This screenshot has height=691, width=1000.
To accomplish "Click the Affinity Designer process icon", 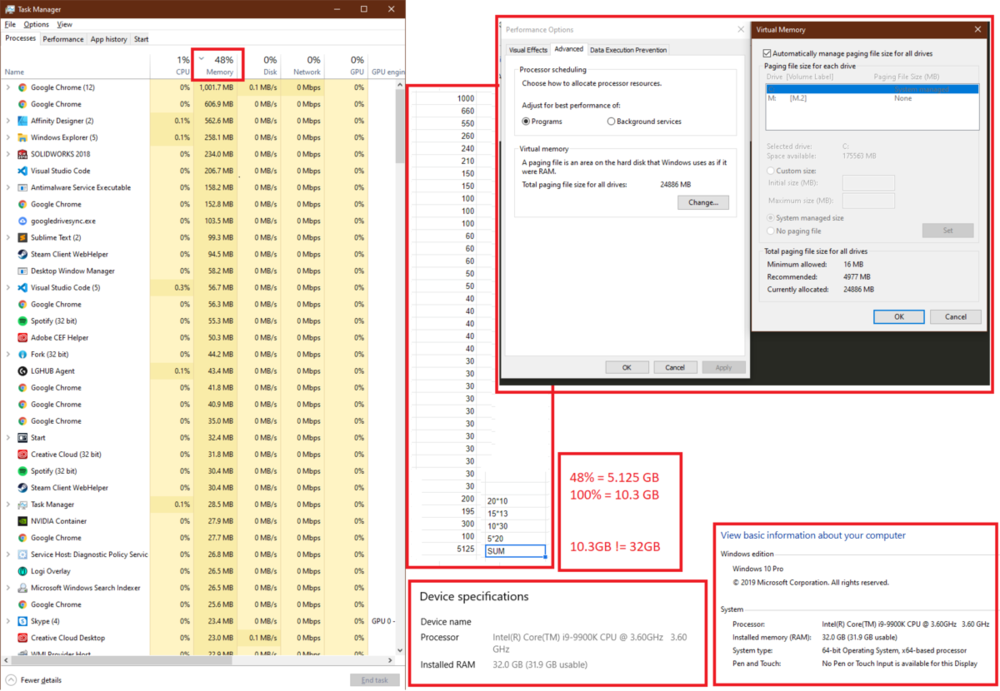I will tap(22, 121).
